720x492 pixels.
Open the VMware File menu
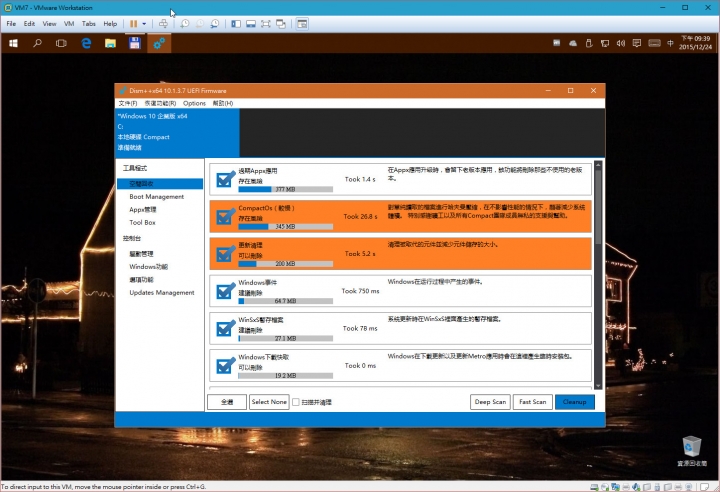pyautogui.click(x=11, y=24)
